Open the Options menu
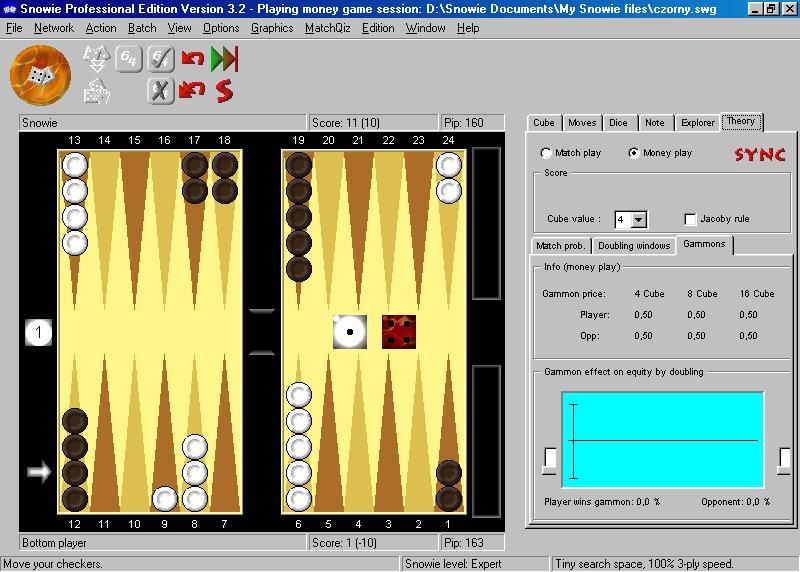The height and width of the screenshot is (572, 800). [x=221, y=28]
